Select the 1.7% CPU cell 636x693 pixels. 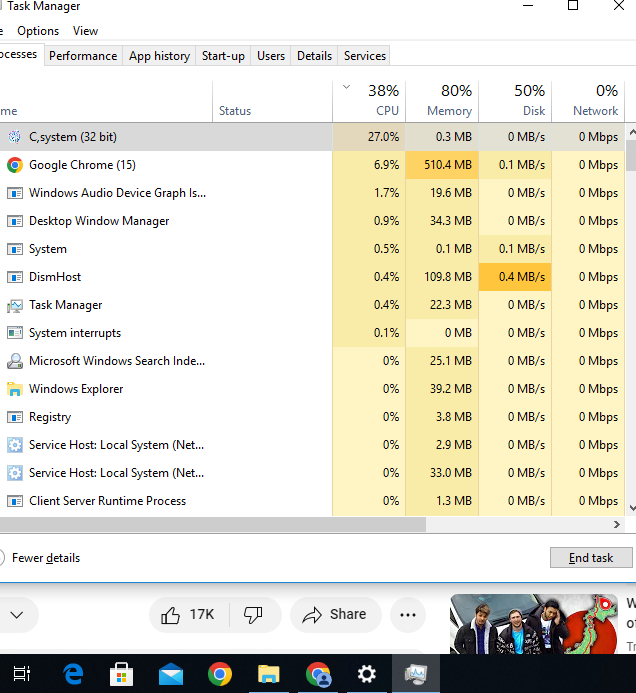[369, 193]
